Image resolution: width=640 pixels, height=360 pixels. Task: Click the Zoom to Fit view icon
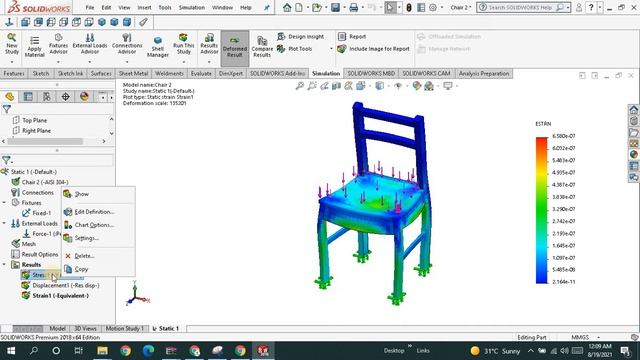click(x=300, y=86)
